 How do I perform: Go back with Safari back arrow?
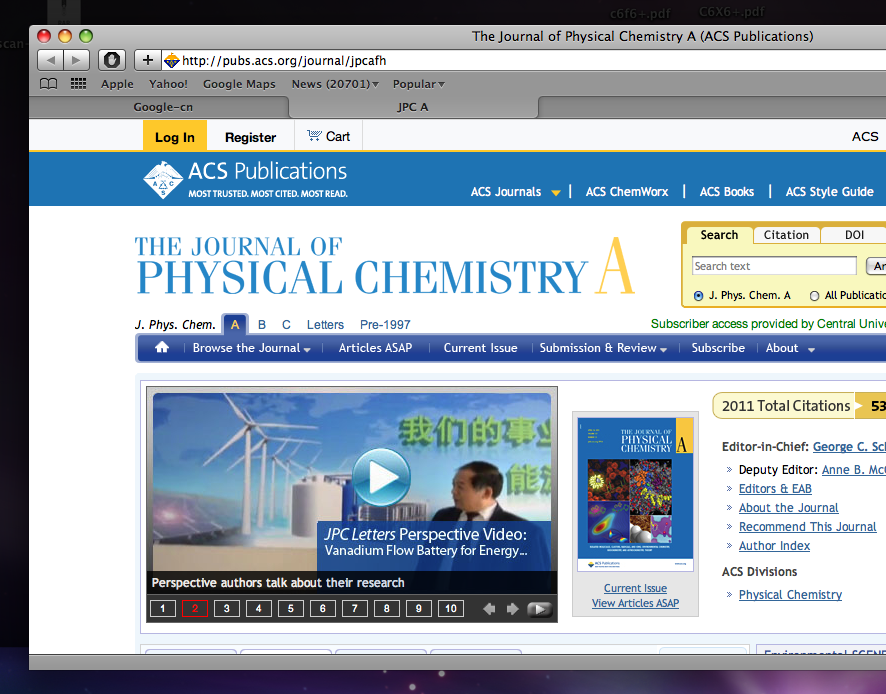point(50,60)
